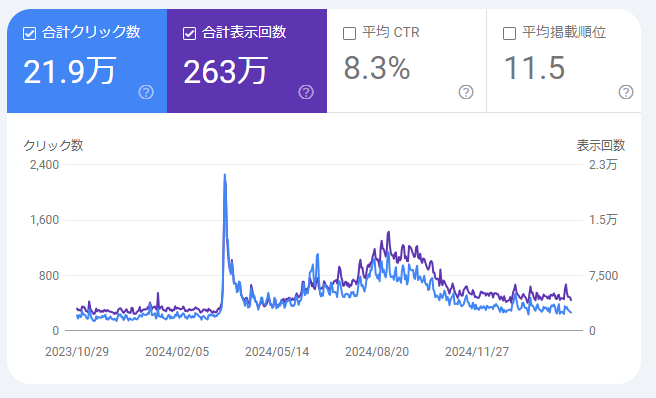Click the 2,400 left axis value
The height and width of the screenshot is (398, 656).
tap(44, 165)
